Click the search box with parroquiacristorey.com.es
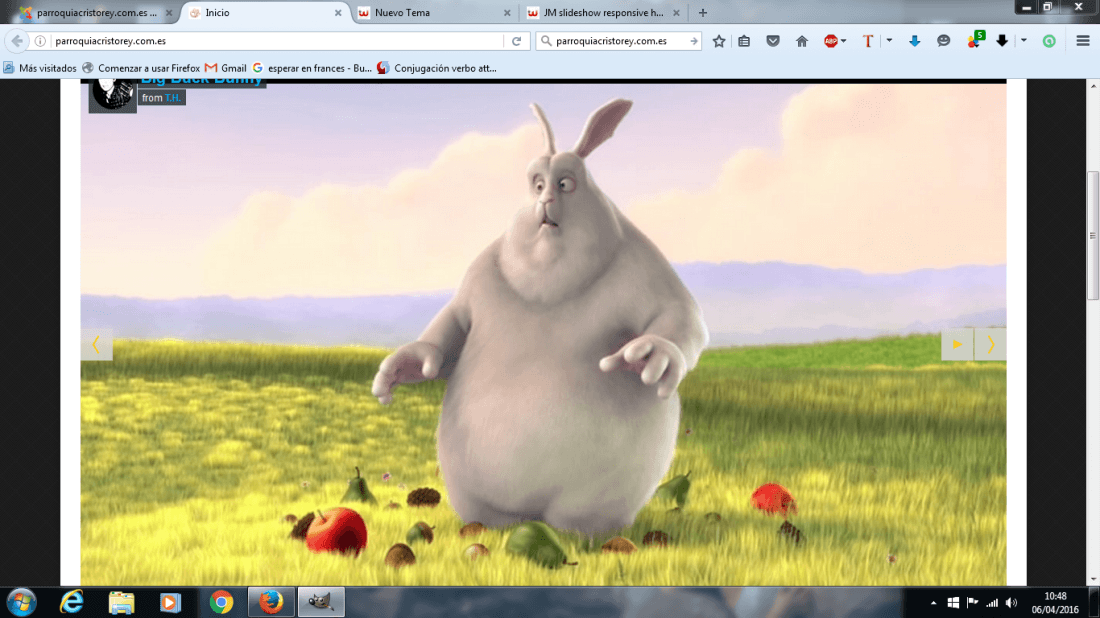Image resolution: width=1100 pixels, height=618 pixels. [617, 41]
